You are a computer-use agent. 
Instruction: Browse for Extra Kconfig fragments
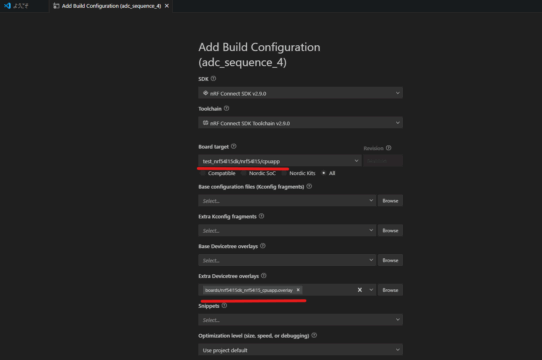coord(390,230)
